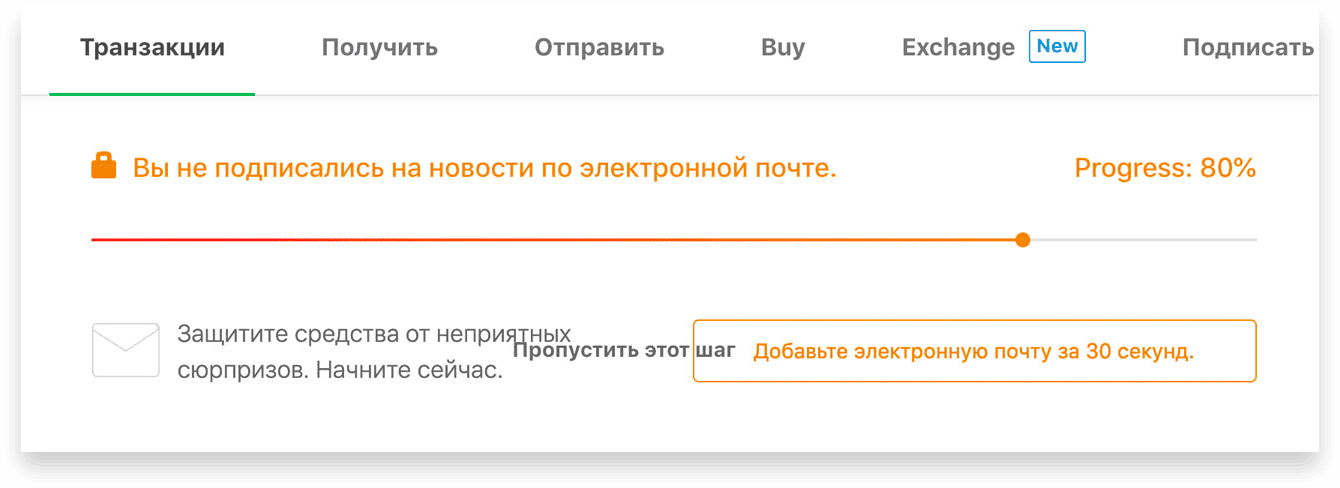The height and width of the screenshot is (488, 1340).
Task: Go to the Buy tab
Action: coord(783,47)
